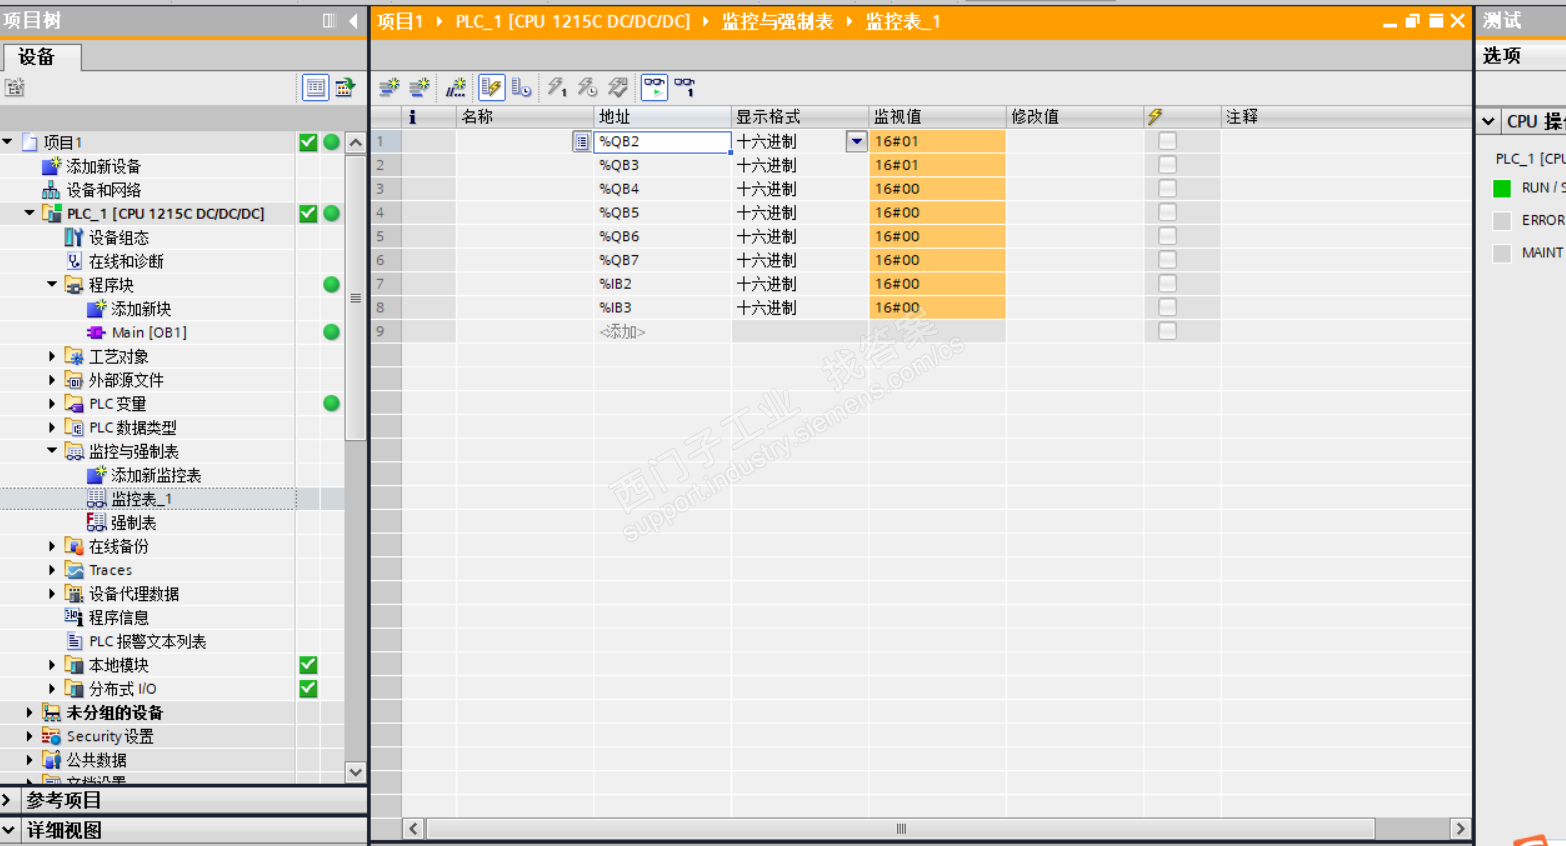Click the monitor once glasses icon

click(685, 88)
